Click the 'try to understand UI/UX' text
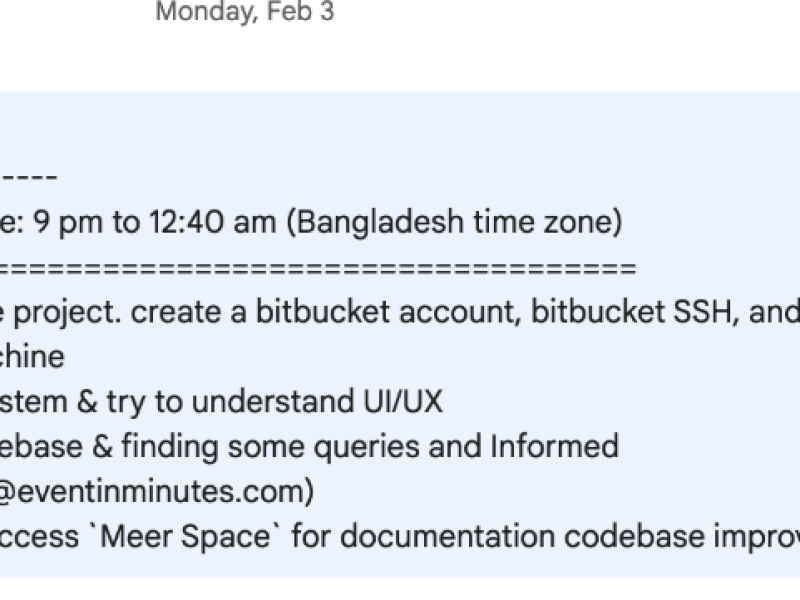 pyautogui.click(x=274, y=402)
